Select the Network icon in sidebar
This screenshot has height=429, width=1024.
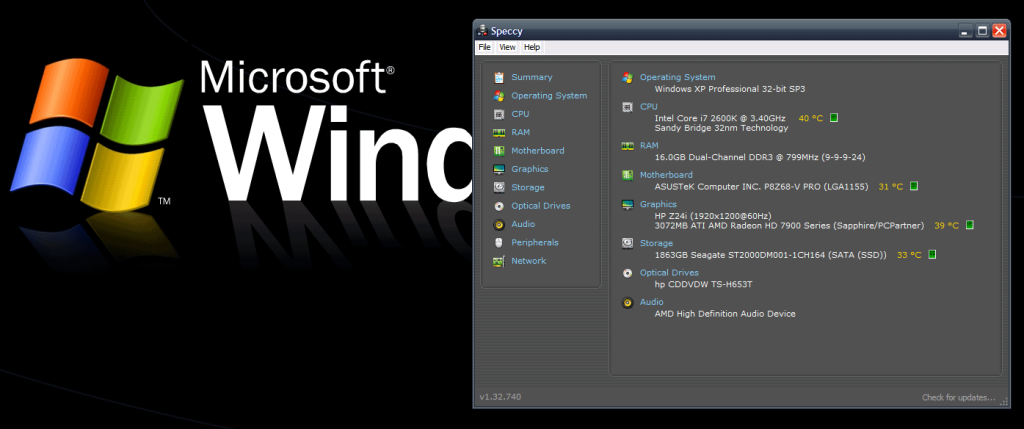tap(498, 261)
